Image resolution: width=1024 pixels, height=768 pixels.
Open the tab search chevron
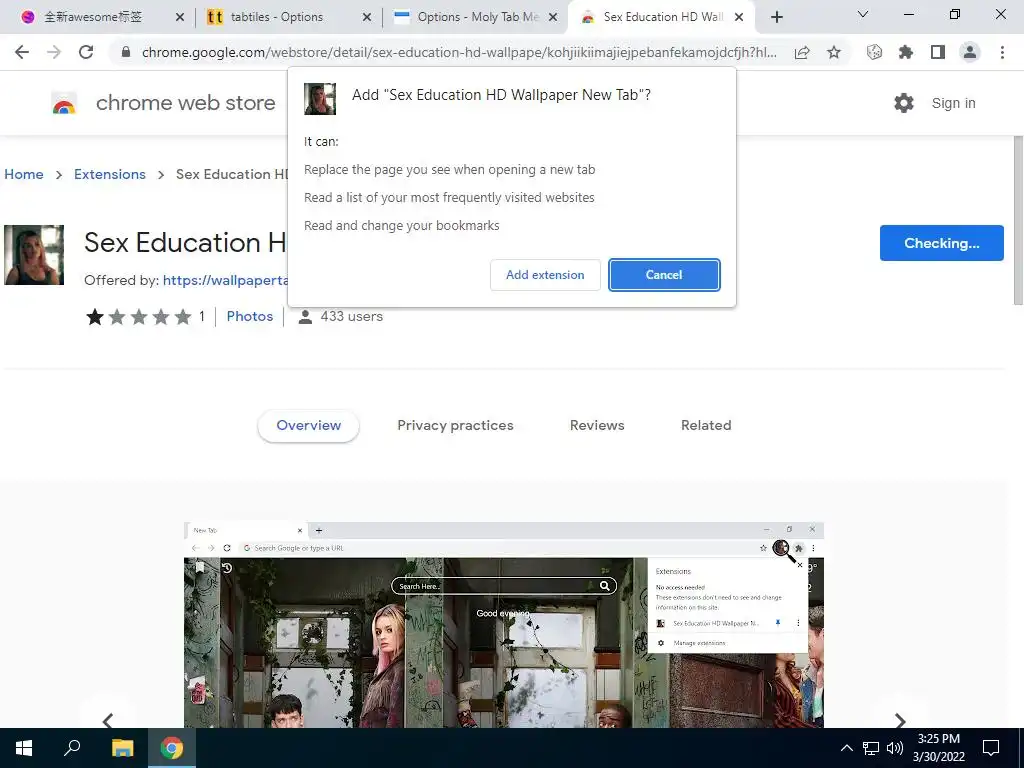pyautogui.click(x=863, y=14)
